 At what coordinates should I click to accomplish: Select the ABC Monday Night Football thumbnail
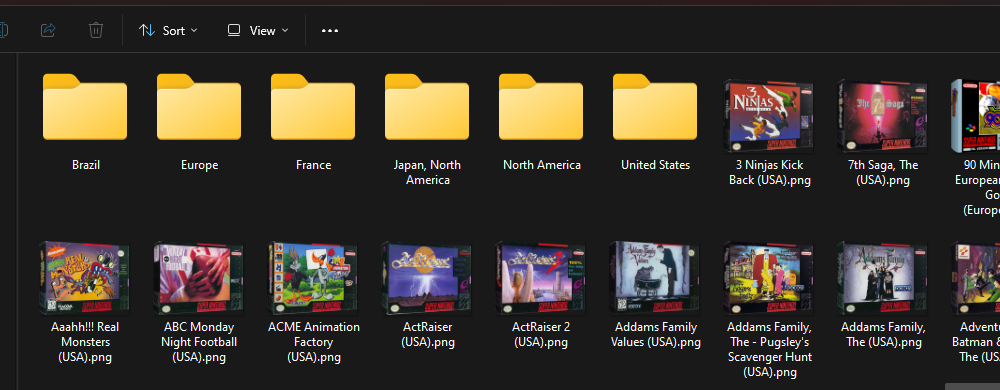pyautogui.click(x=198, y=278)
